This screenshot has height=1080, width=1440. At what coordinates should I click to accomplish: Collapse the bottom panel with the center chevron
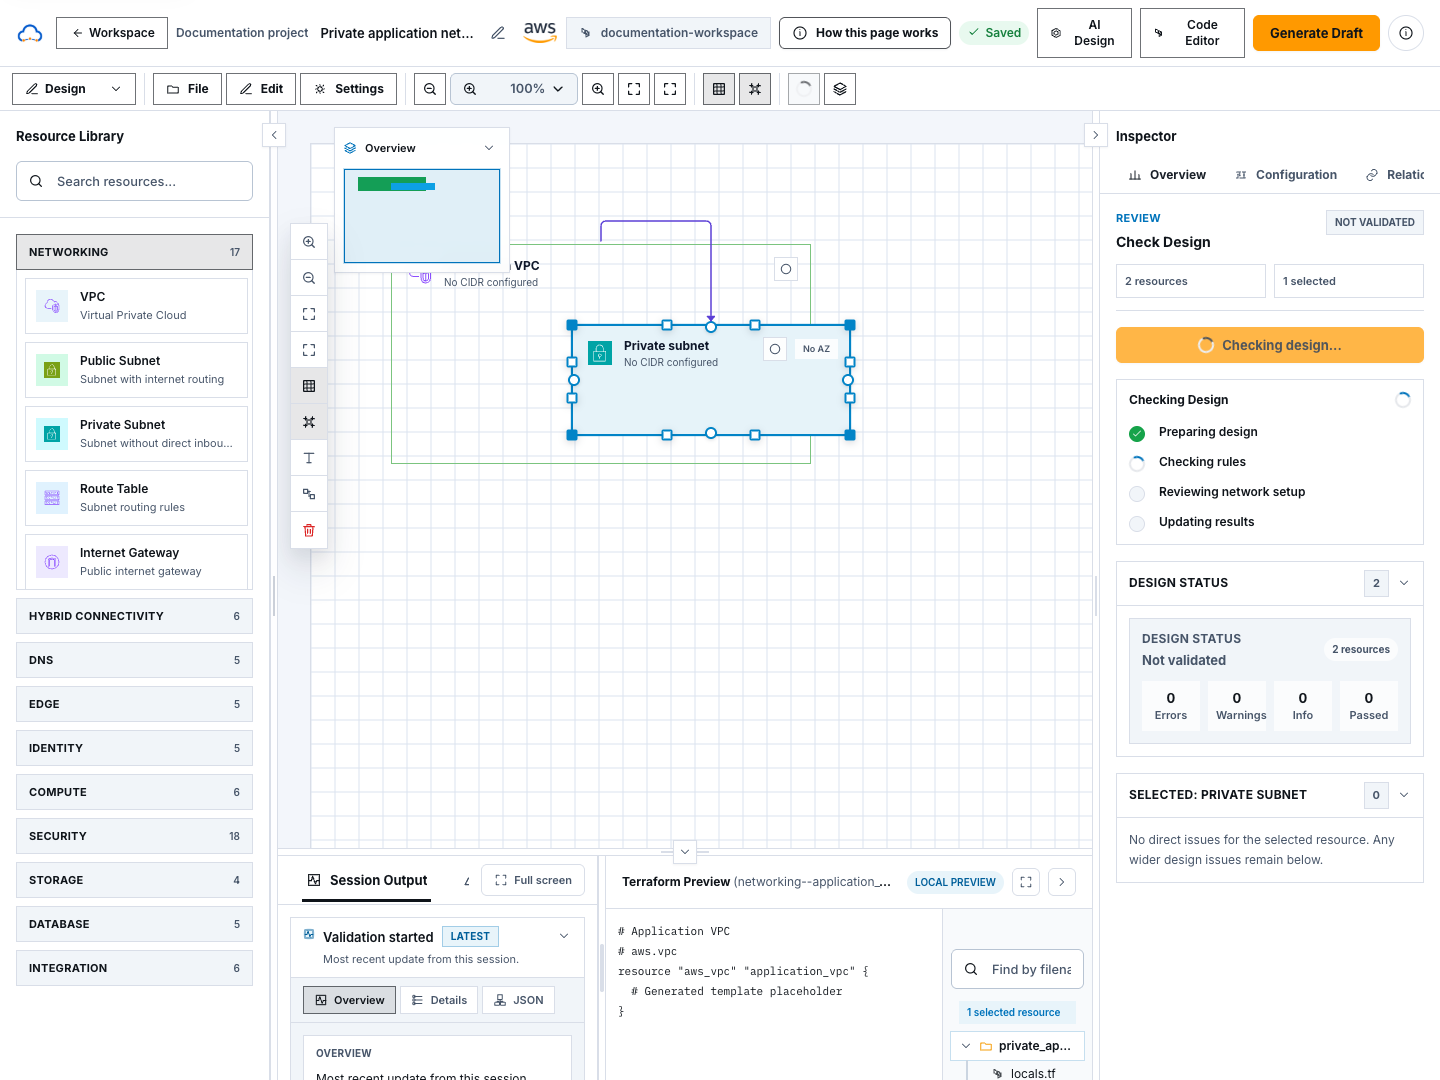685,852
